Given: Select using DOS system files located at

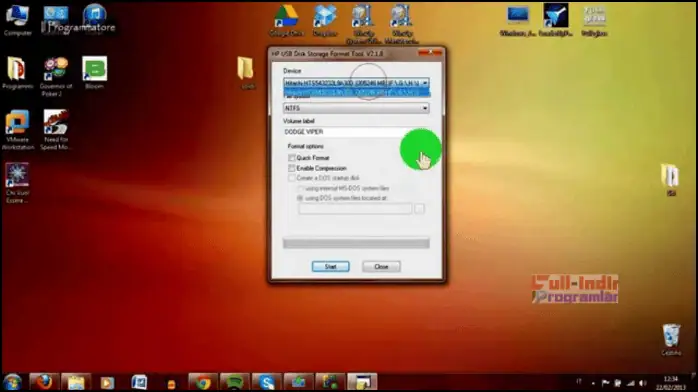Looking at the screenshot, I should (x=300, y=198).
